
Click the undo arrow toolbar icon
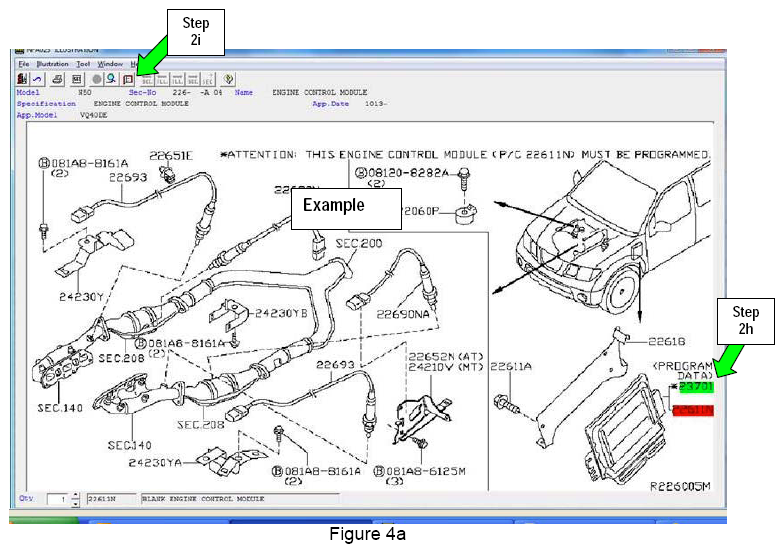point(39,78)
